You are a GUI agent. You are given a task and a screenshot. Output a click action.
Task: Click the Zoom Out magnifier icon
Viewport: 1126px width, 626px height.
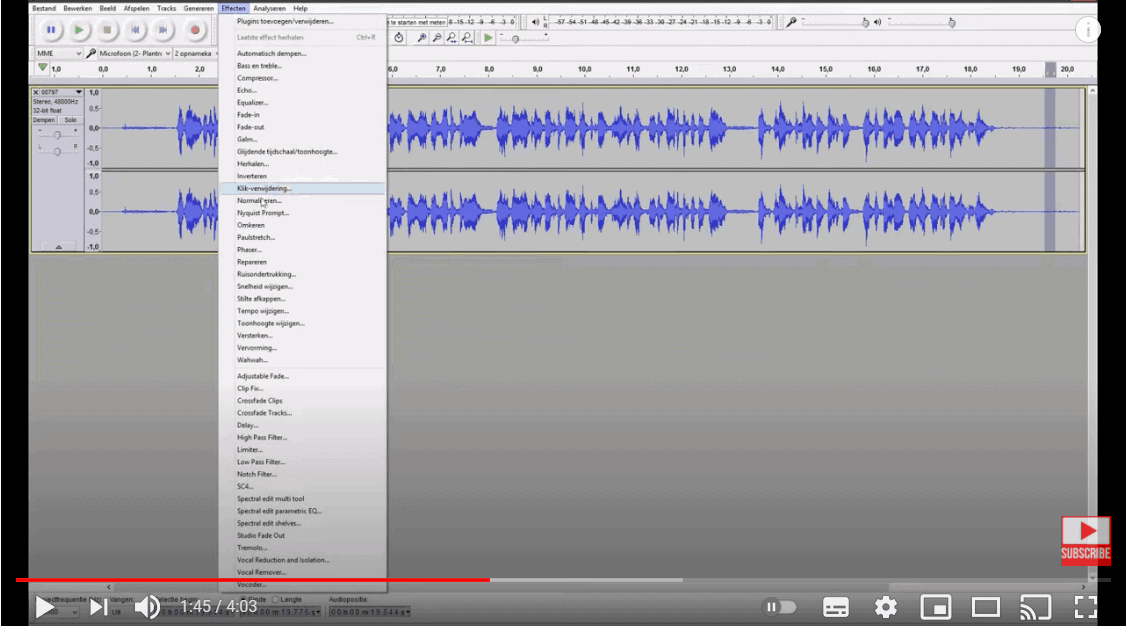click(x=437, y=37)
